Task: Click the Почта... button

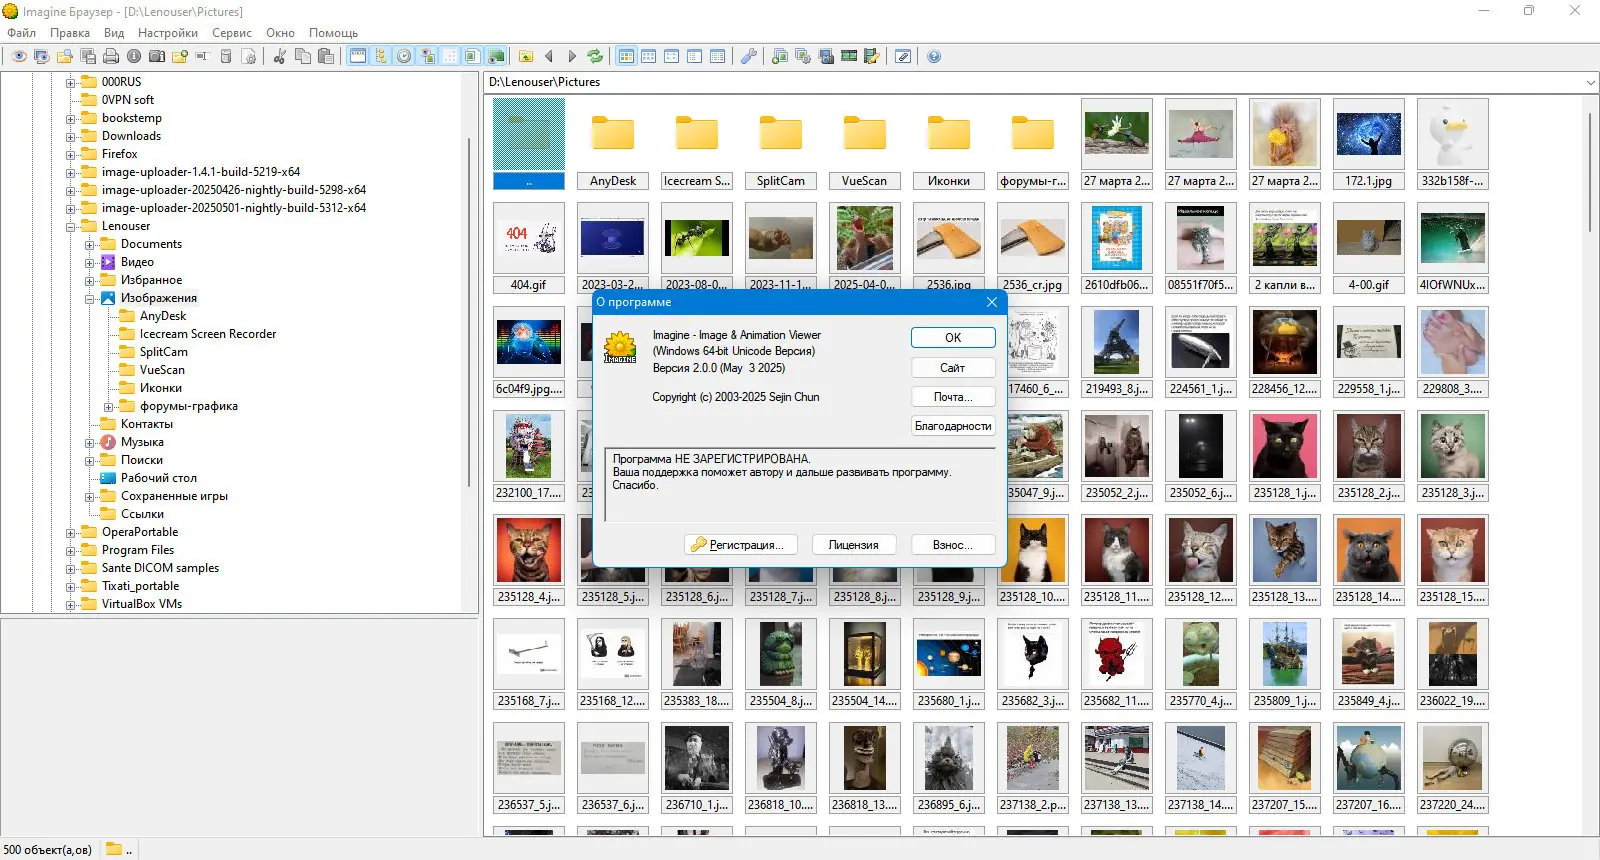Action: coord(953,397)
